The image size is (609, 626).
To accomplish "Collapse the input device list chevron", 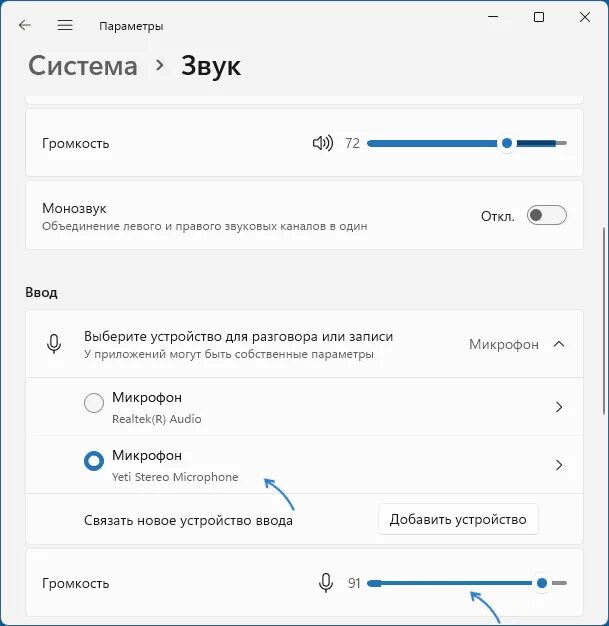I will click(x=559, y=344).
